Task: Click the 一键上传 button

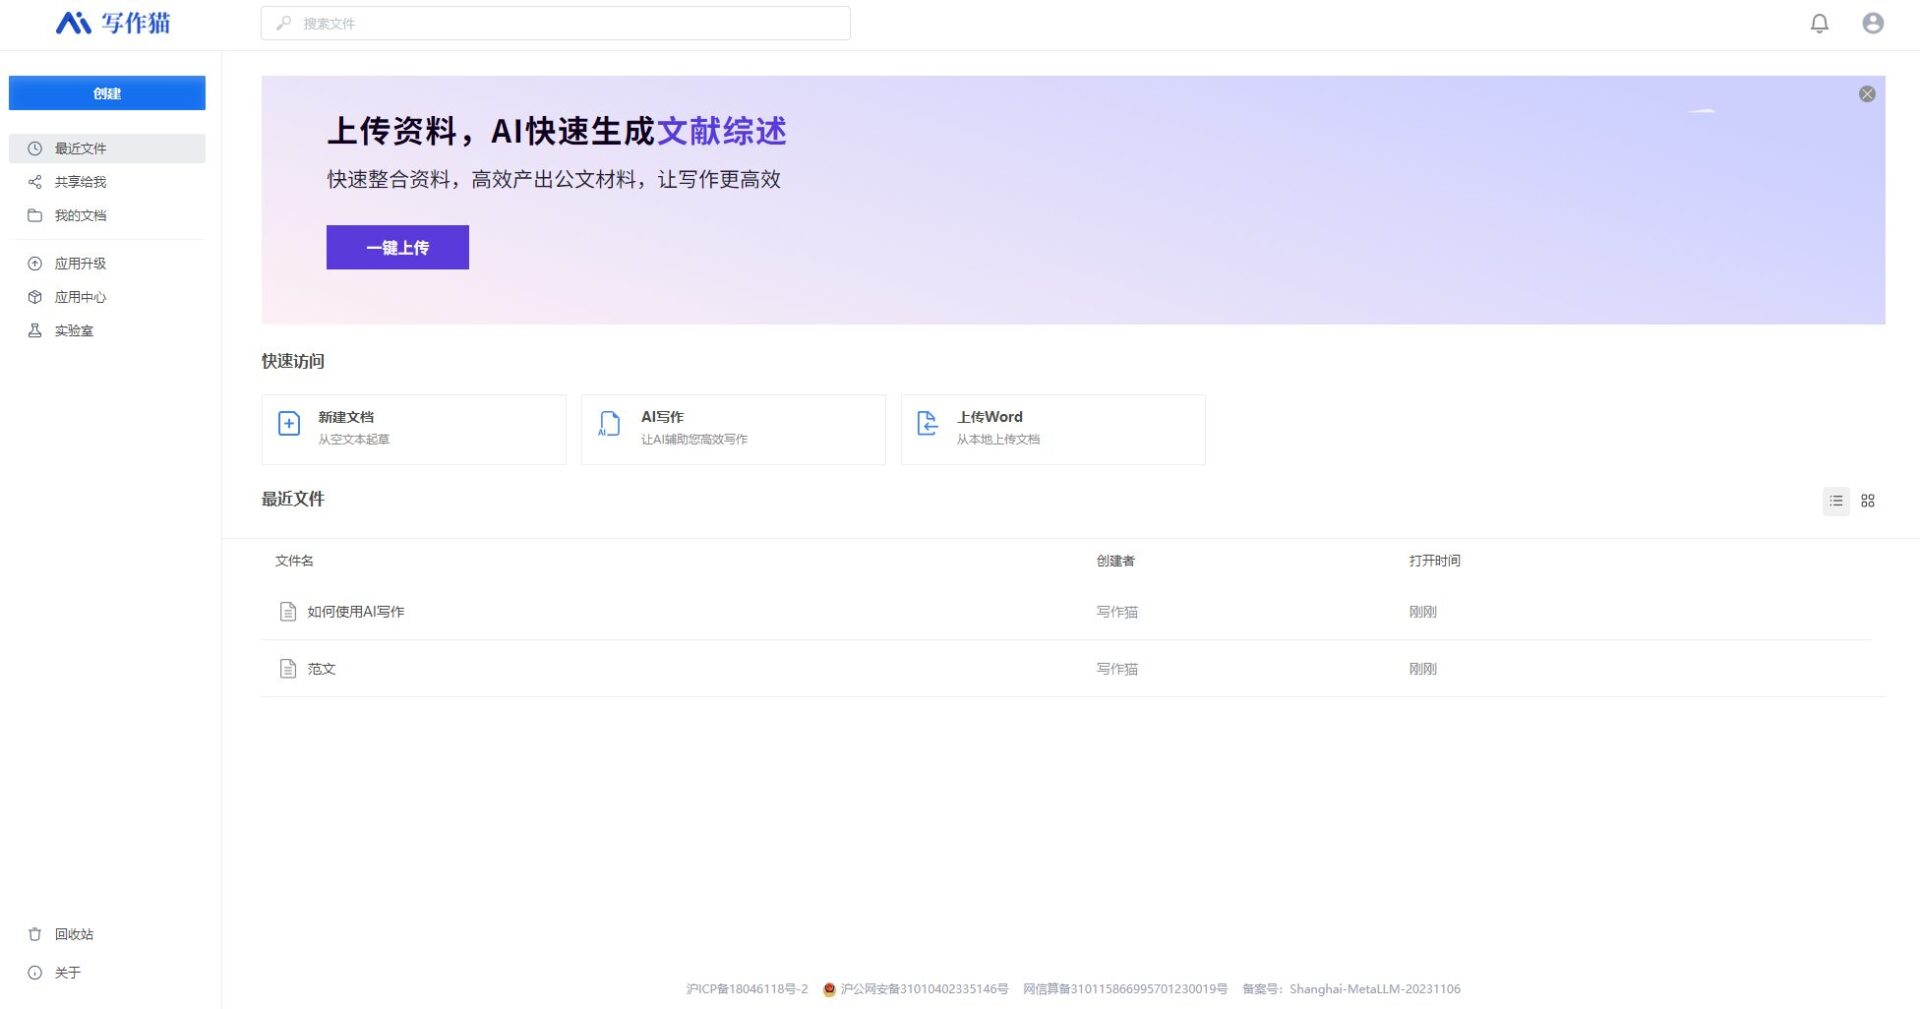Action: coord(397,247)
